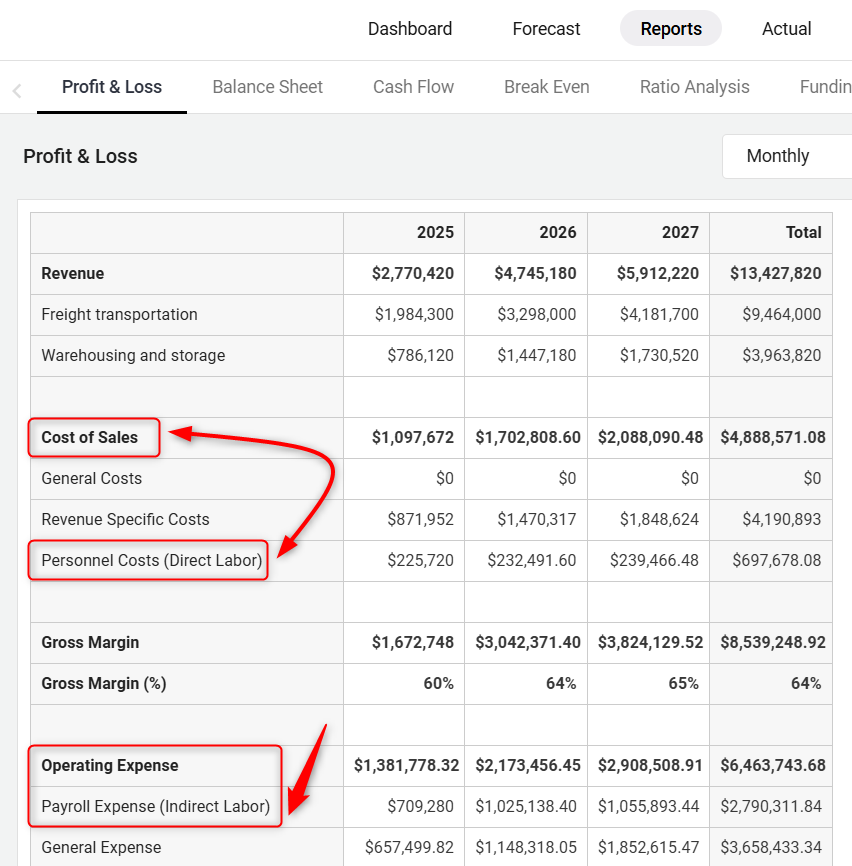This screenshot has width=852, height=866.
Task: Select the Revenue row label
Action: 73,273
